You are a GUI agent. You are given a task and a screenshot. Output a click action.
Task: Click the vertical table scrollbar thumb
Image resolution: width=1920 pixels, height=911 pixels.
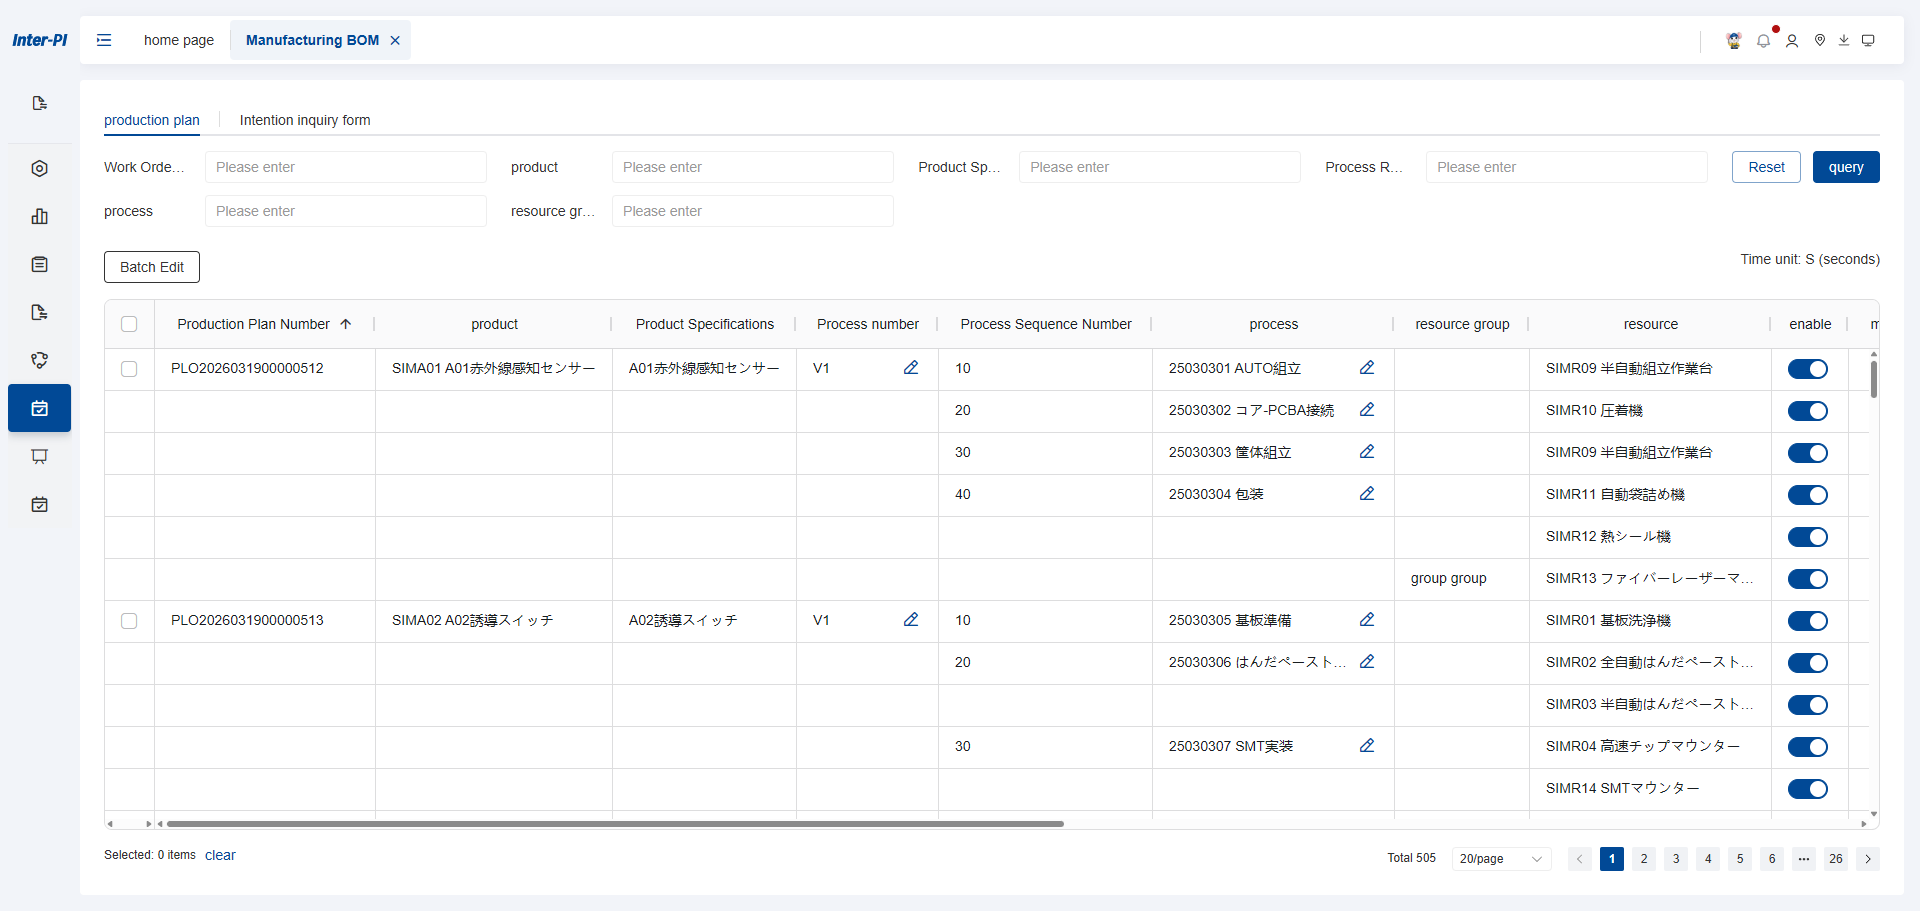1874,379
